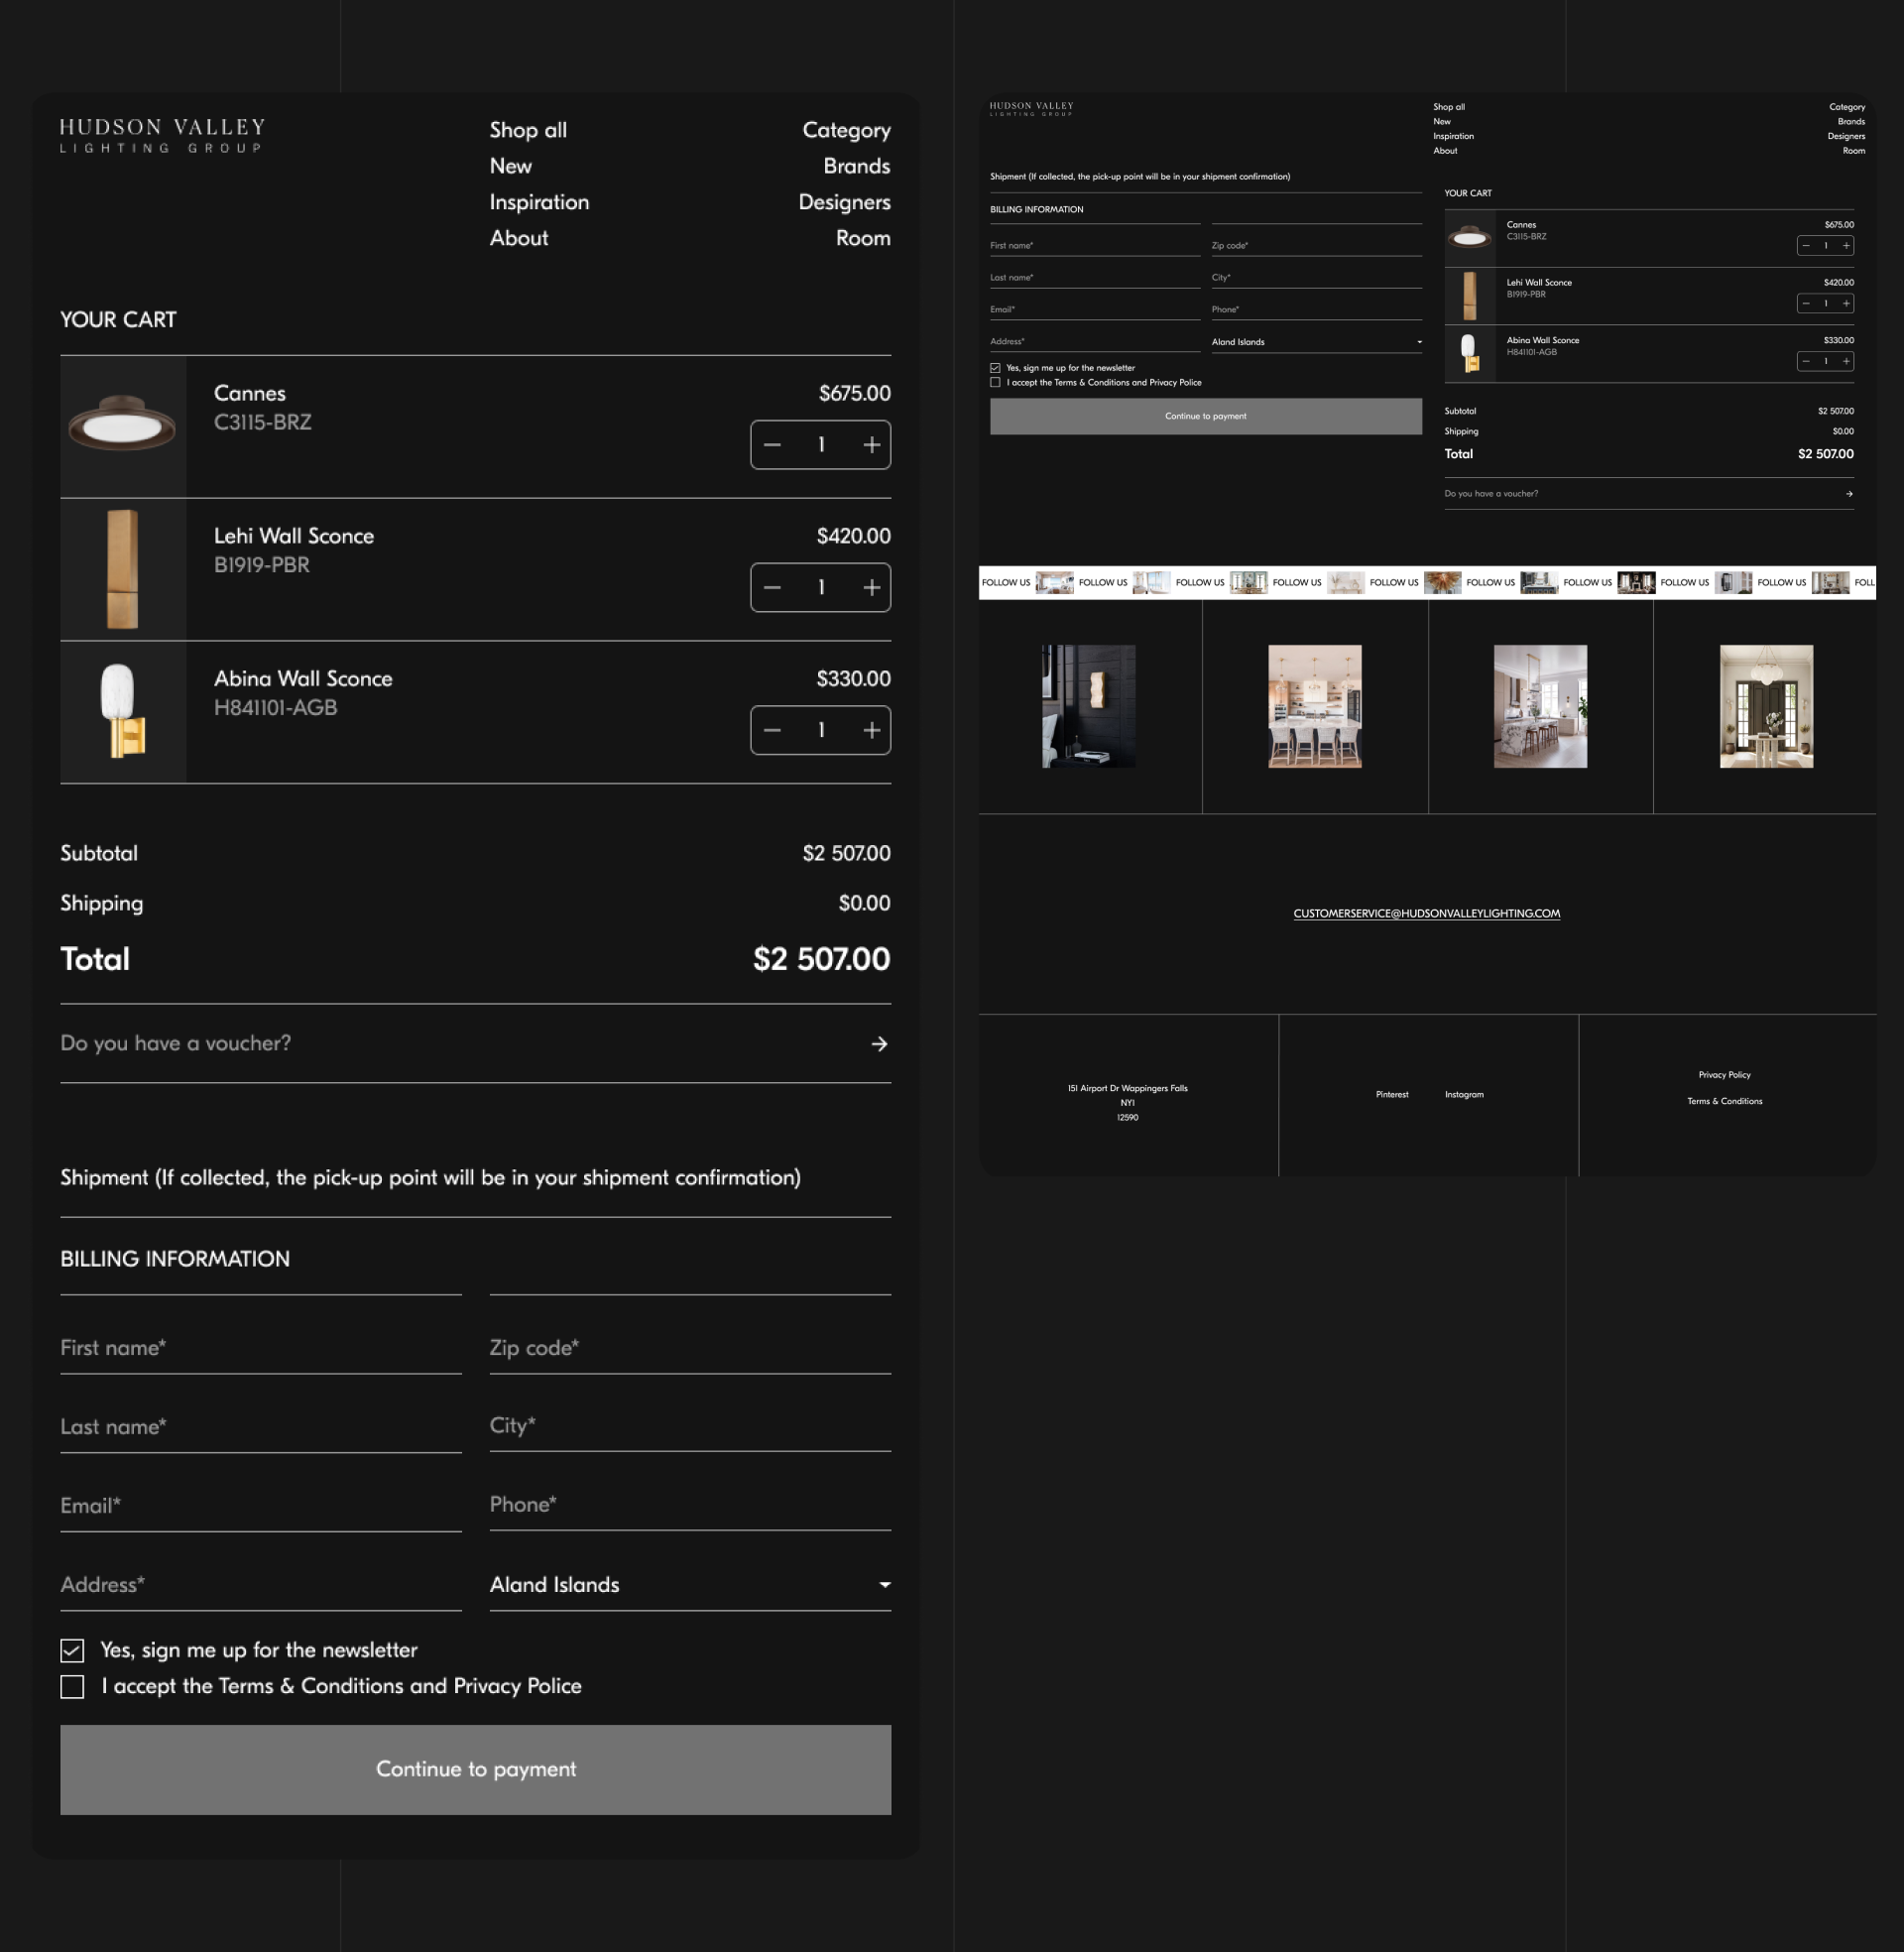Viewport: 1904px width, 1952px height.
Task: Open Category menu in large header
Action: tap(846, 130)
